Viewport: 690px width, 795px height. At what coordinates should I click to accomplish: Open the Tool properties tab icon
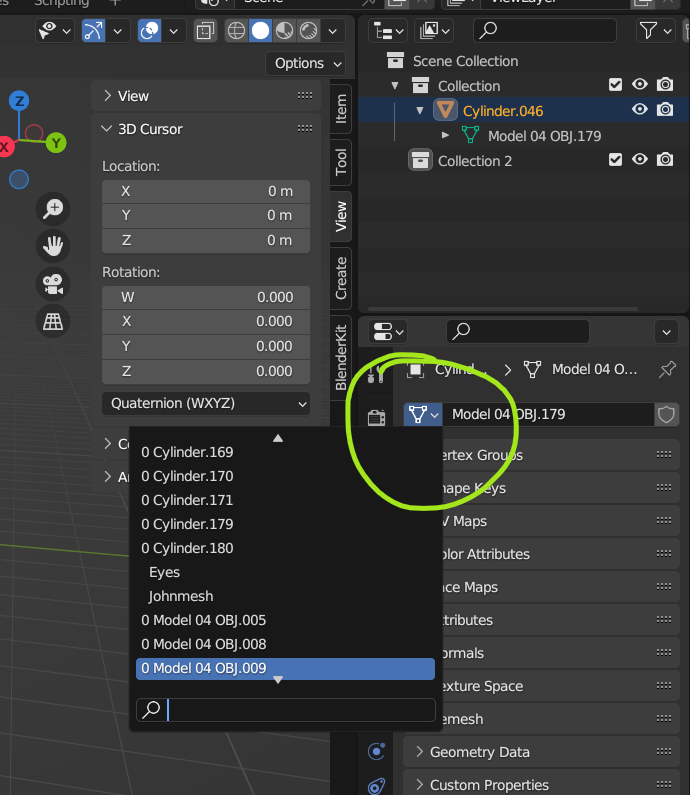pyautogui.click(x=376, y=374)
